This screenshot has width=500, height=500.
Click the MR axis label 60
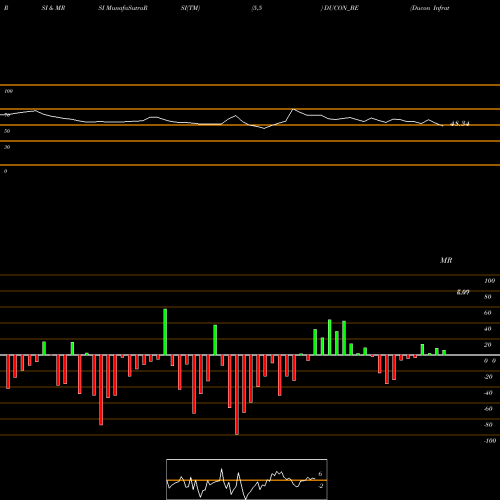[488, 313]
